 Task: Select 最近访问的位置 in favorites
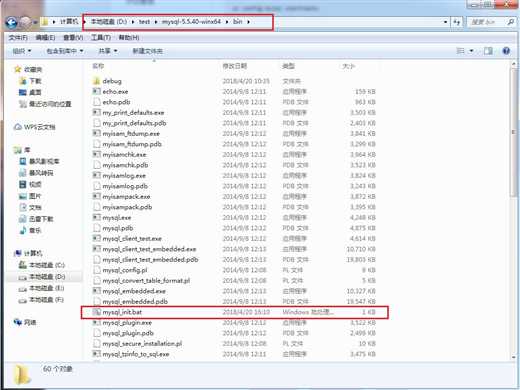45,104
